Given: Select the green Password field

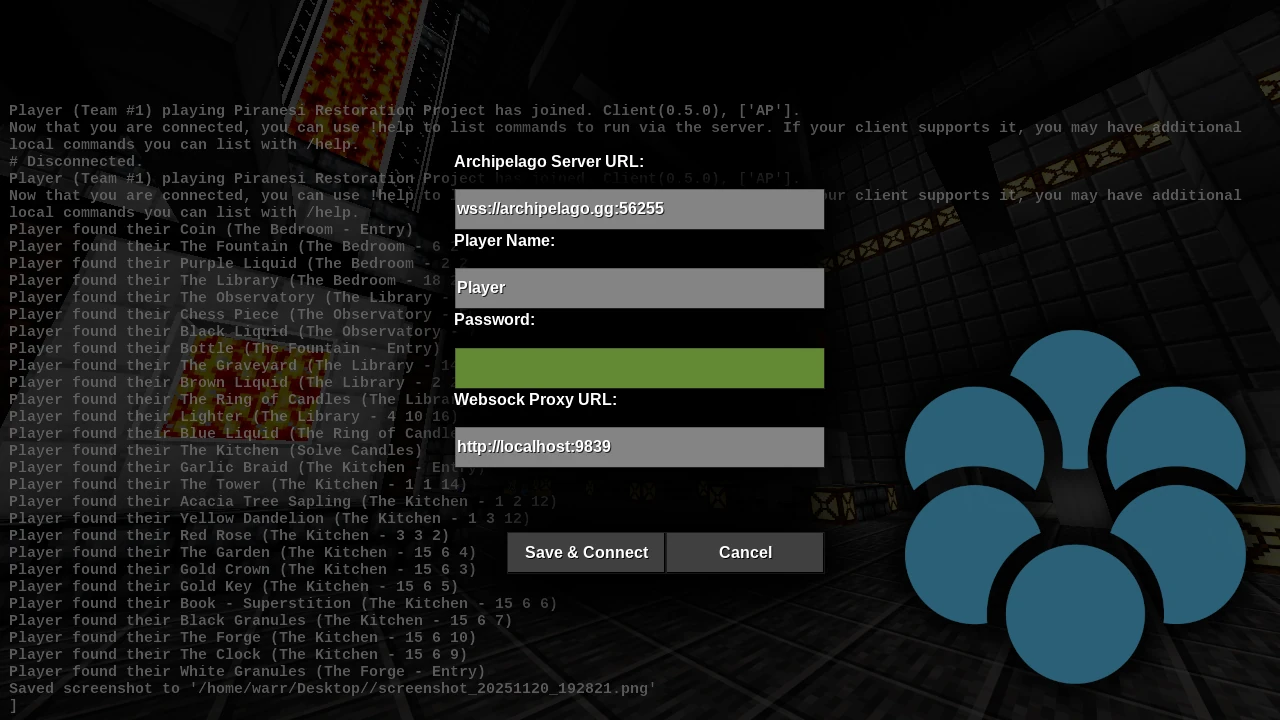Looking at the screenshot, I should tap(639, 368).
